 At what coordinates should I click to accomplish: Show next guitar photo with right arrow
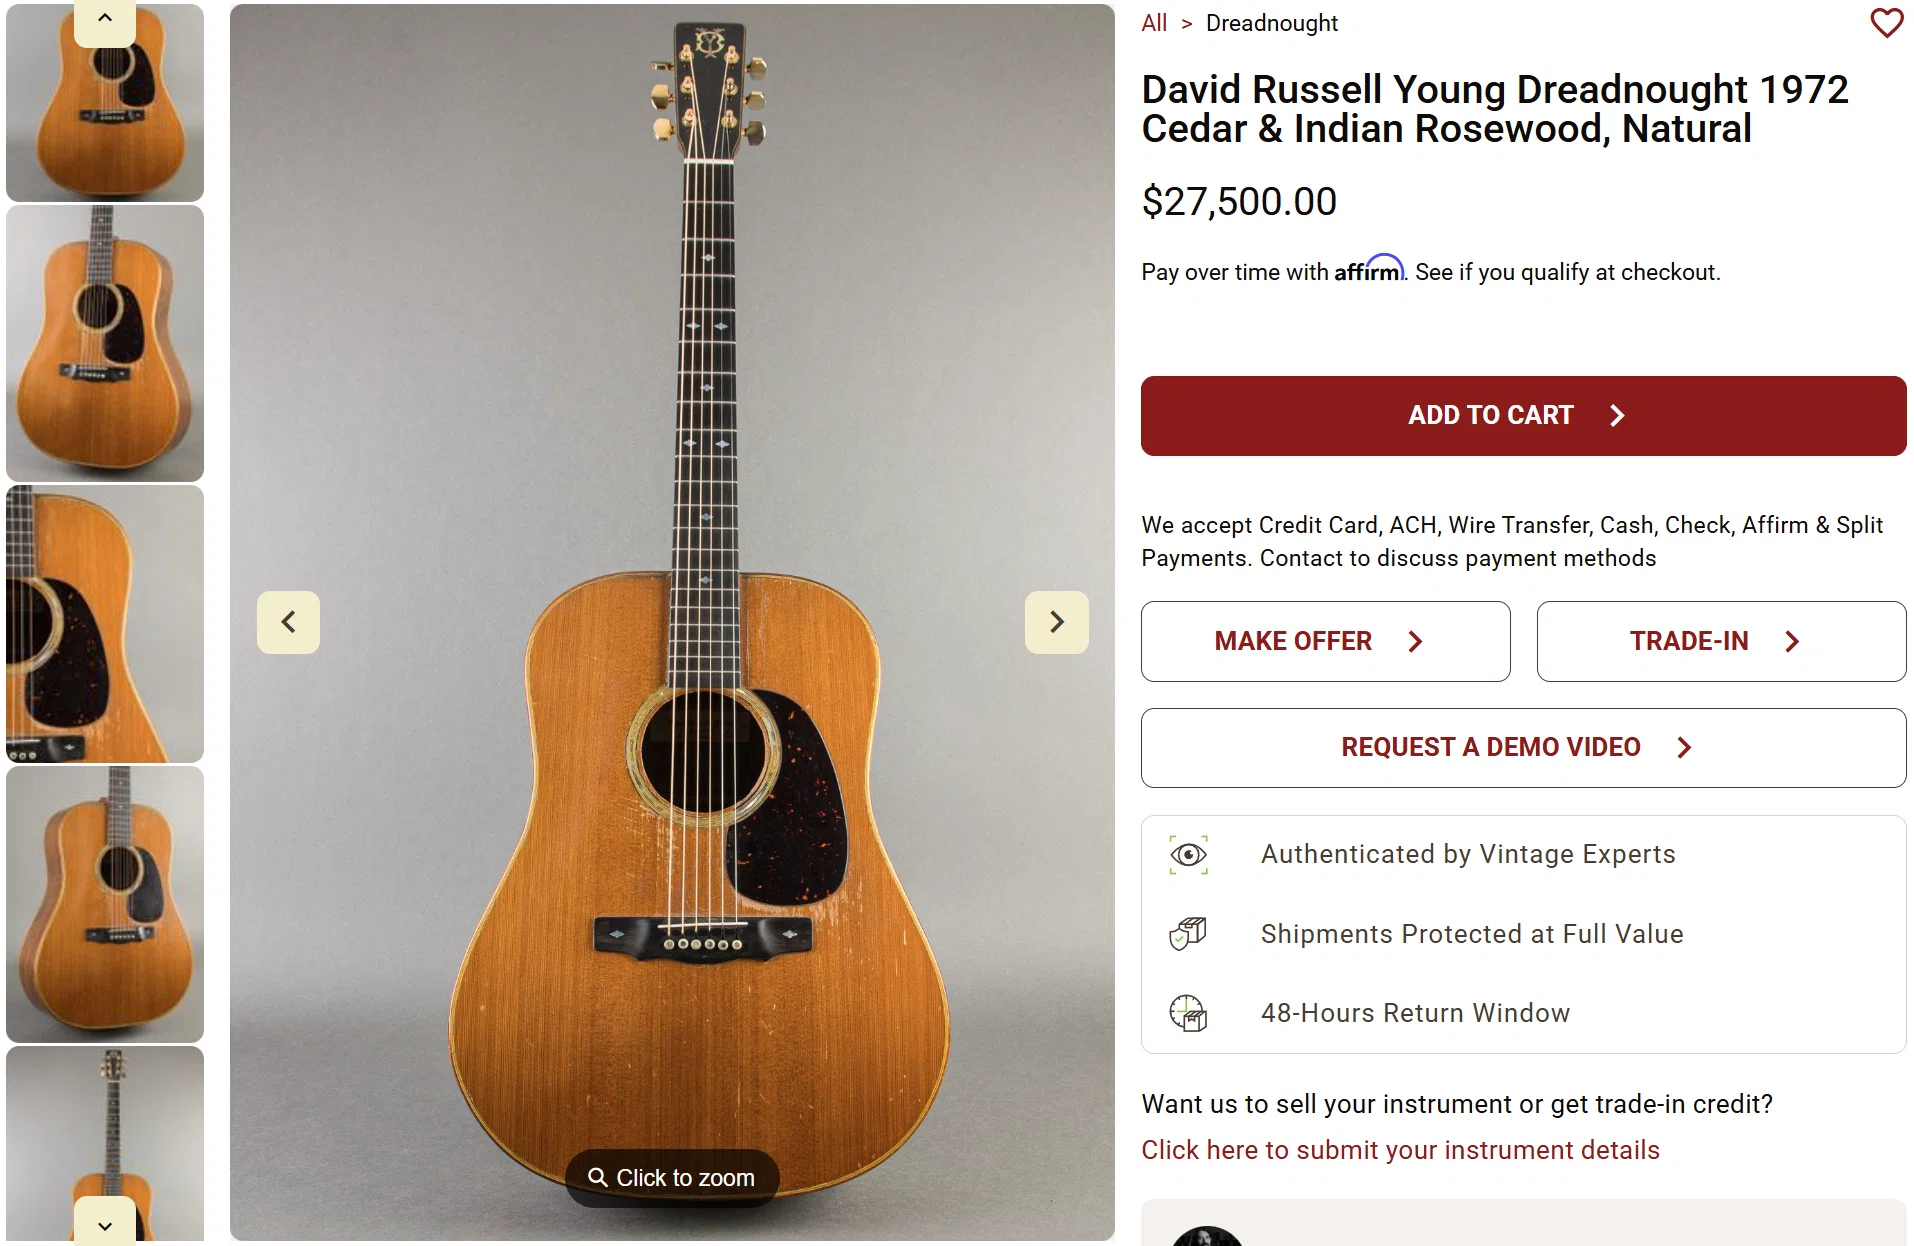pos(1056,622)
